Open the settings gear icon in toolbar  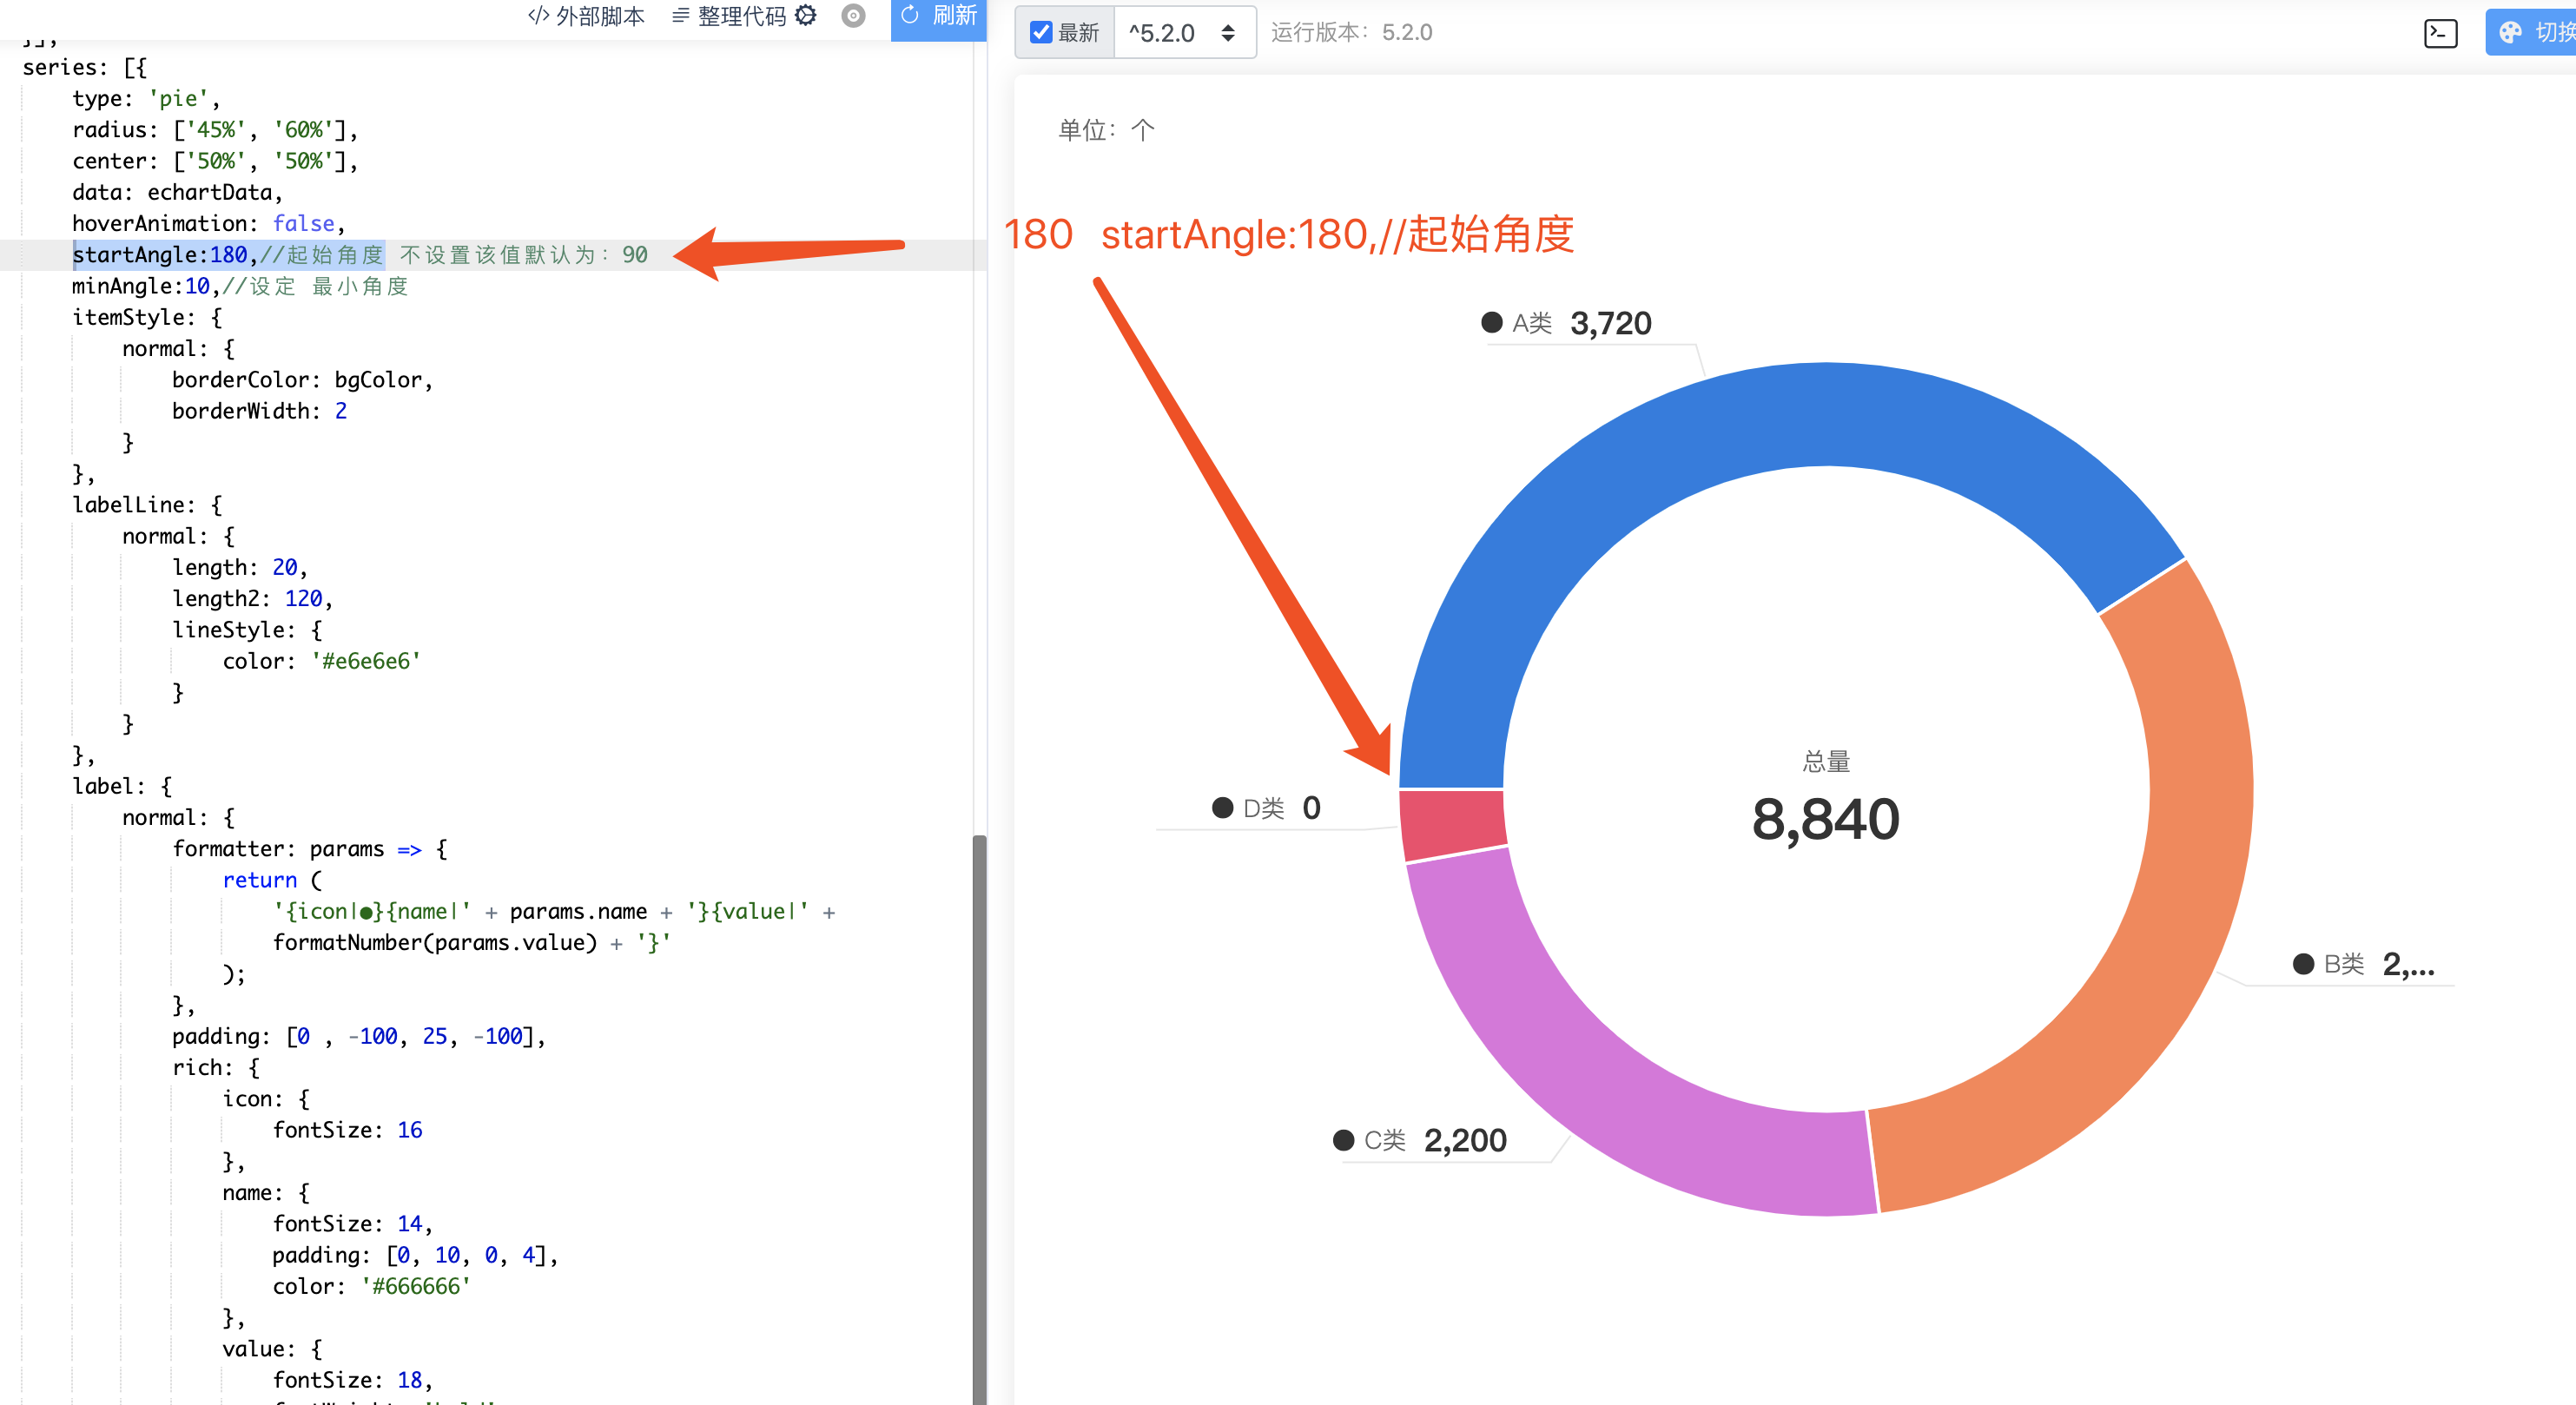pos(806,16)
